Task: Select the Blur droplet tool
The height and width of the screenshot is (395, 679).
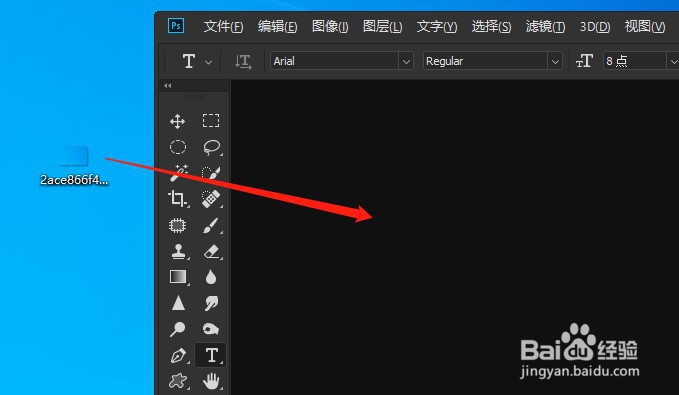Action: 211,277
